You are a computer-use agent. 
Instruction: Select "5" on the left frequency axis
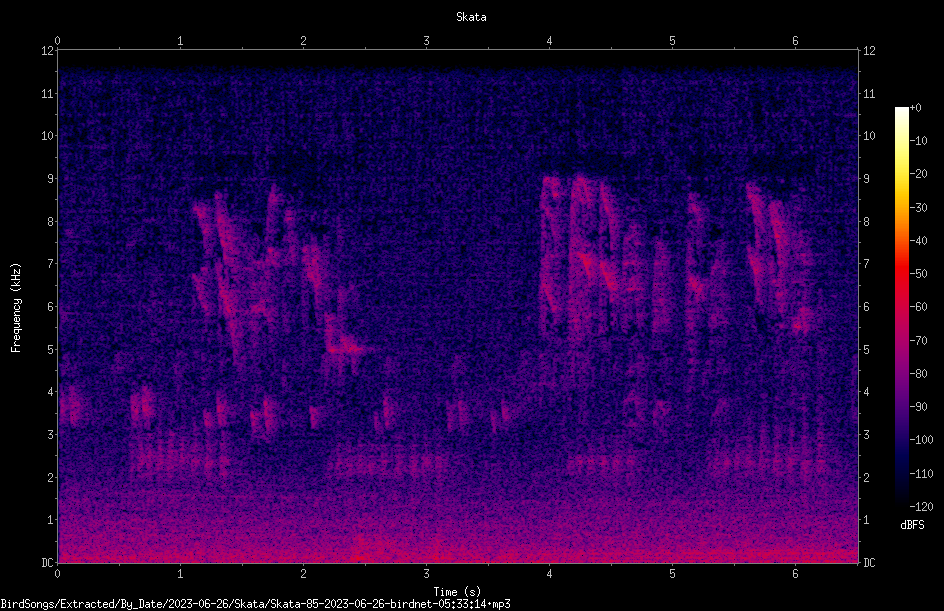(50, 350)
